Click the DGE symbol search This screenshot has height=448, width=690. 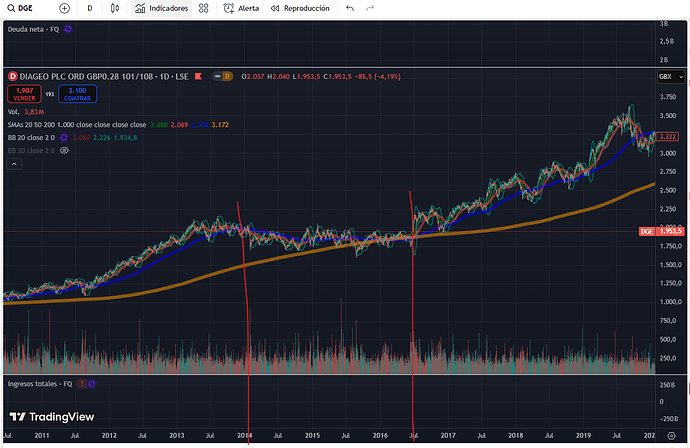21,8
